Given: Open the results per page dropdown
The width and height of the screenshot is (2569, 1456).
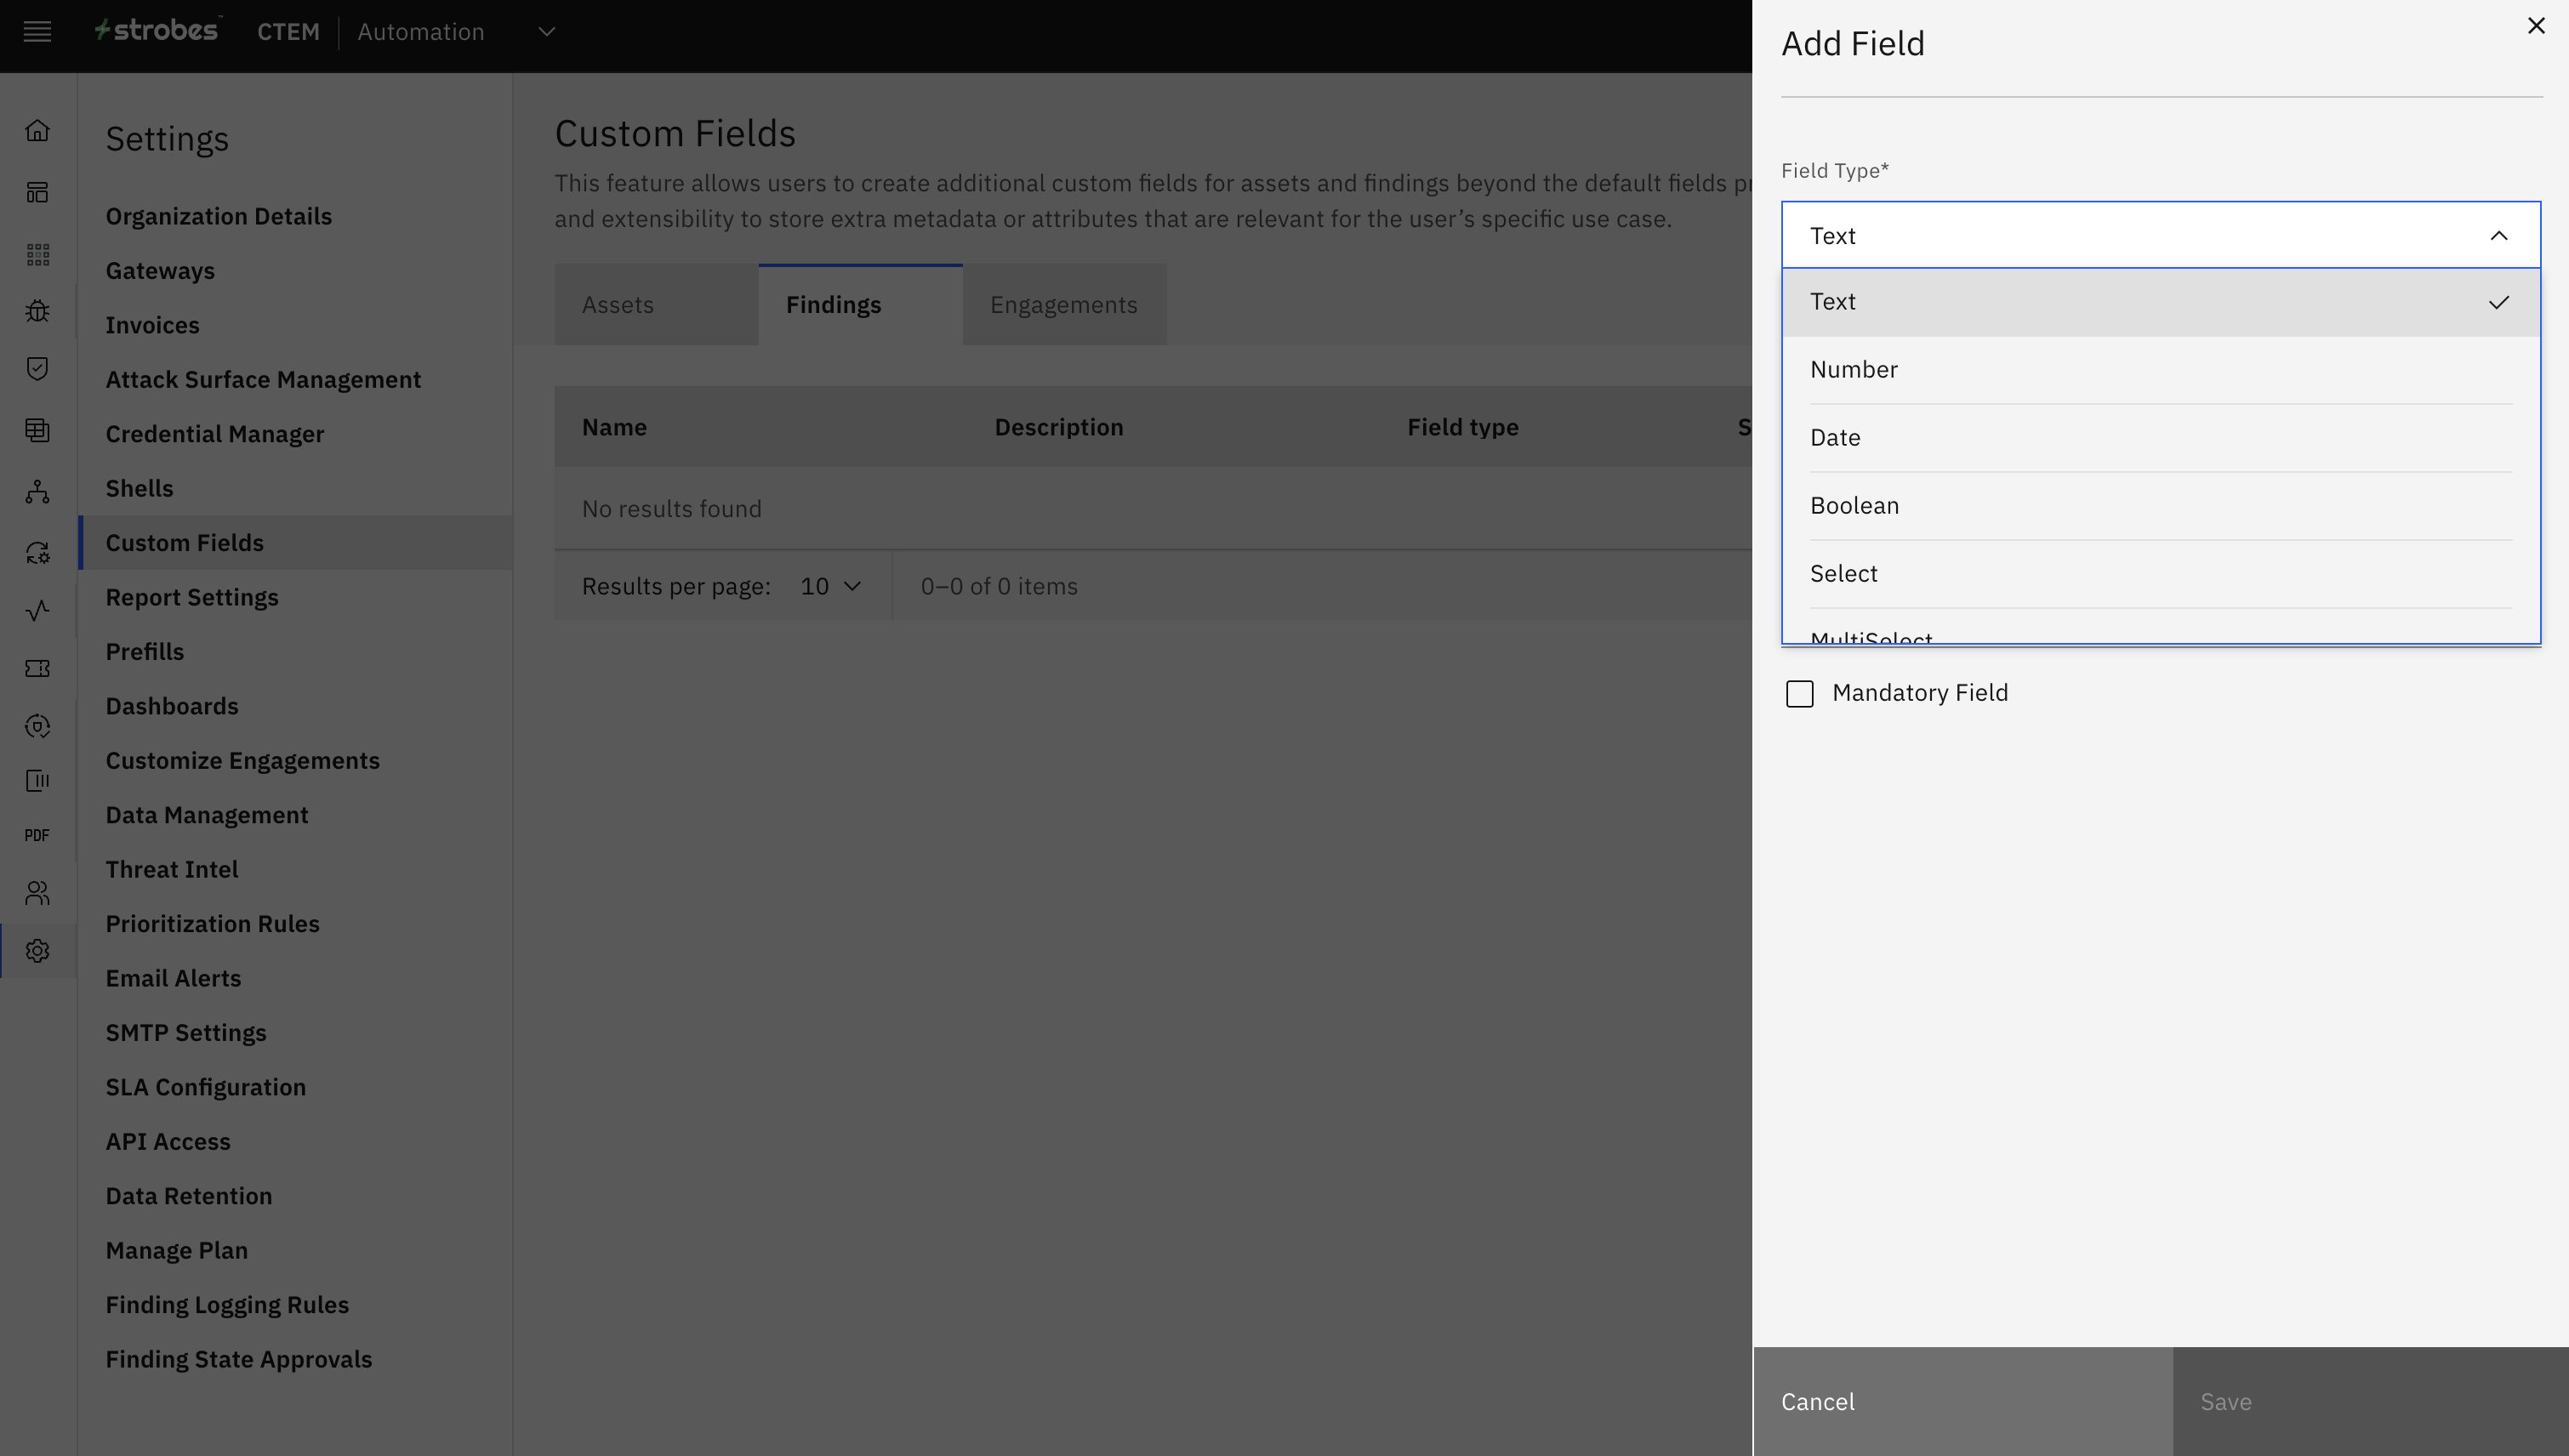Looking at the screenshot, I should tap(831, 587).
